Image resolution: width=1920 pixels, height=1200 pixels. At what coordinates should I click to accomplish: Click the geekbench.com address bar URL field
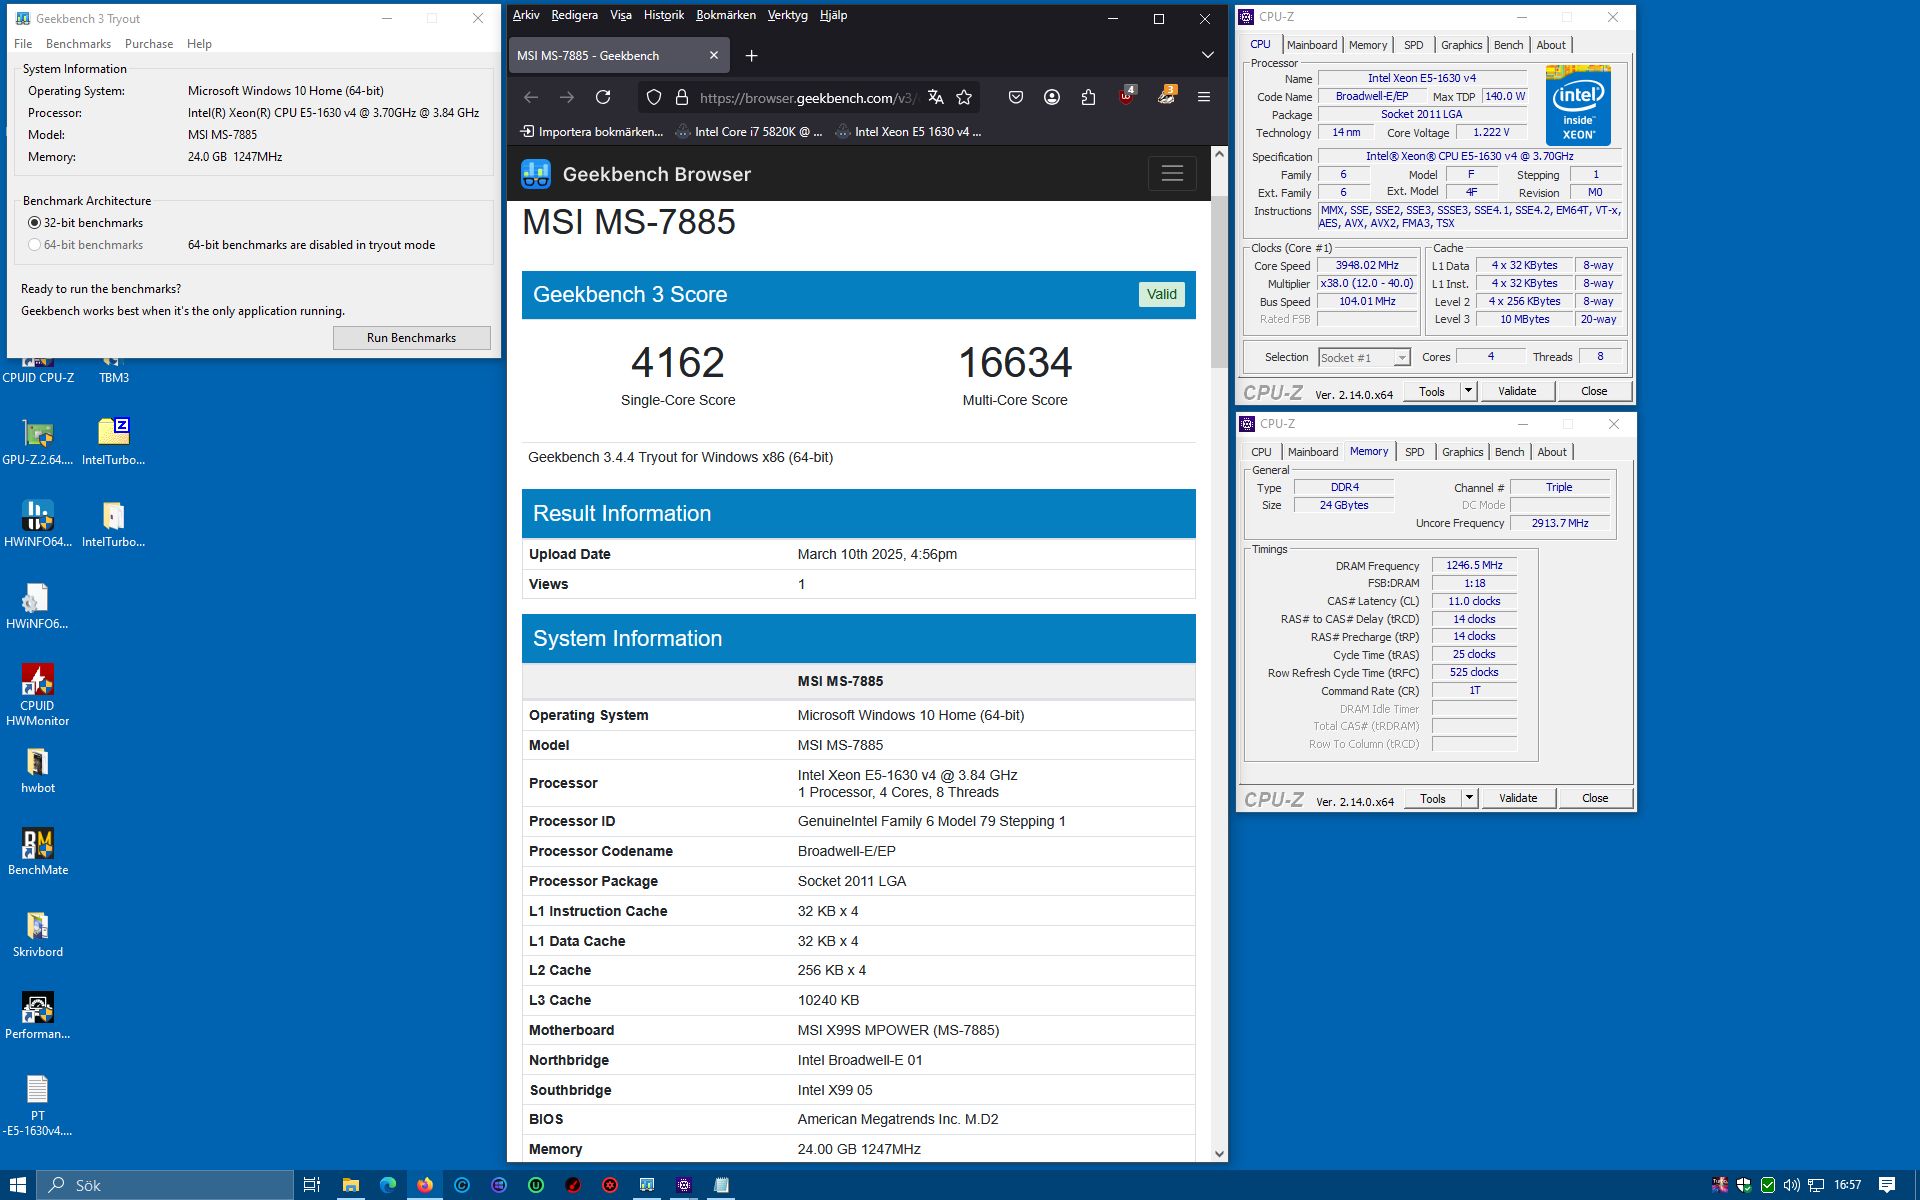pos(808,97)
